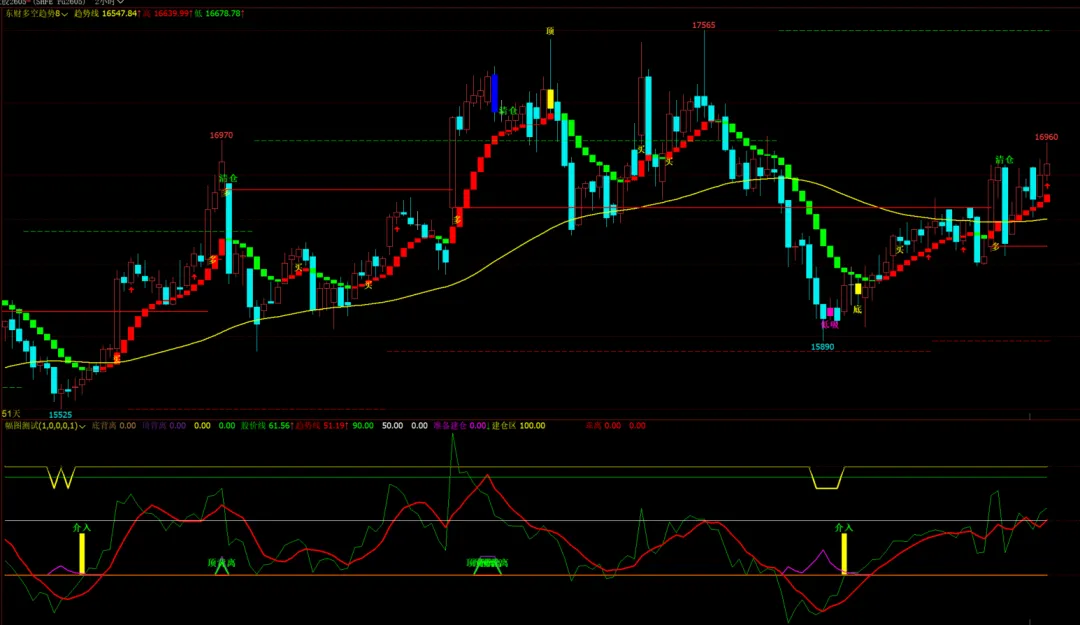This screenshot has height=625, width=1080.
Task: Click the 17565 high price label
Action: [703, 25]
